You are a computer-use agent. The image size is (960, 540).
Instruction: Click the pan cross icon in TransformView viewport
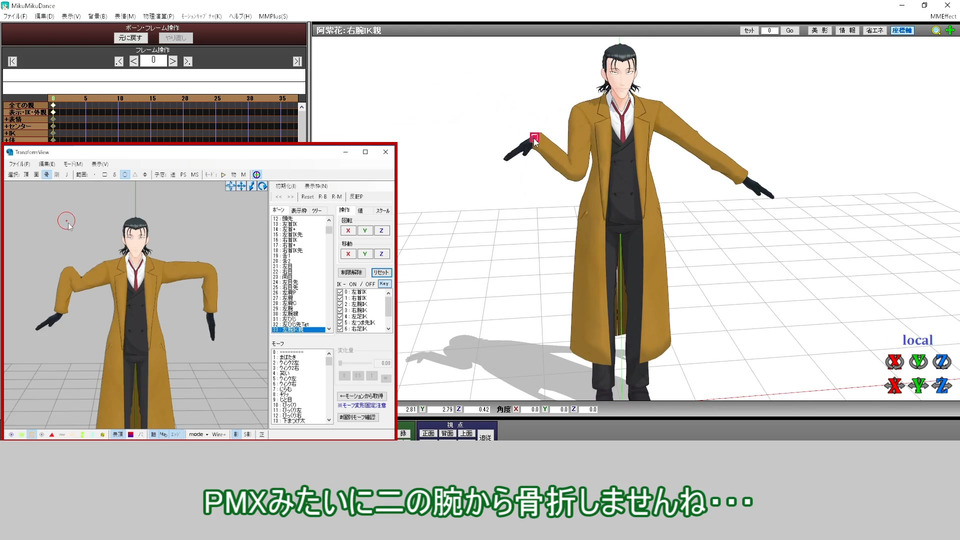click(241, 186)
